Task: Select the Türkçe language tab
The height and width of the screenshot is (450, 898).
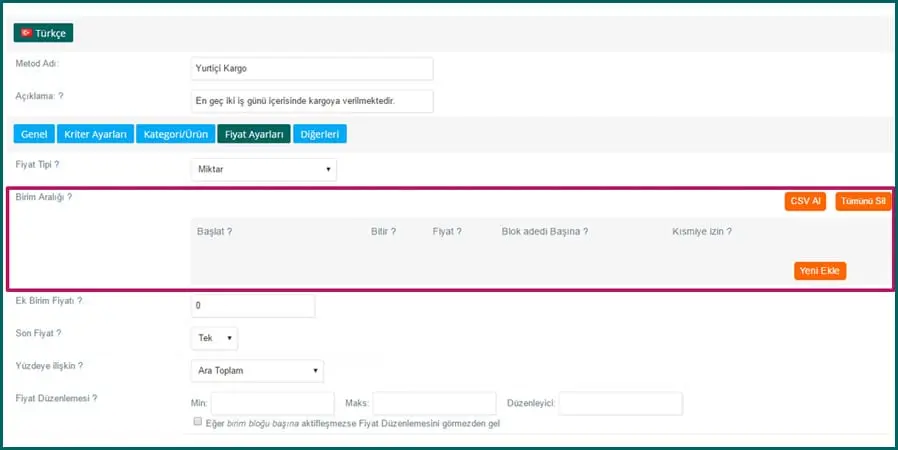Action: pyautogui.click(x=43, y=33)
